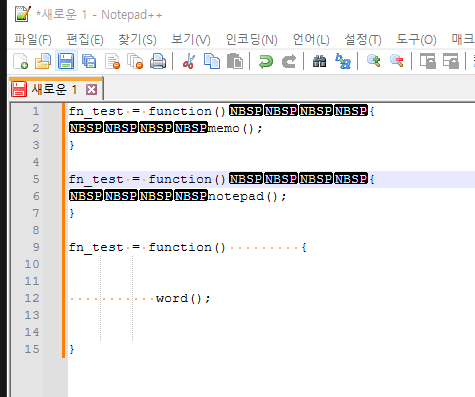Click line 9 in the editor
475x397 pixels.
pyautogui.click(x=271, y=247)
